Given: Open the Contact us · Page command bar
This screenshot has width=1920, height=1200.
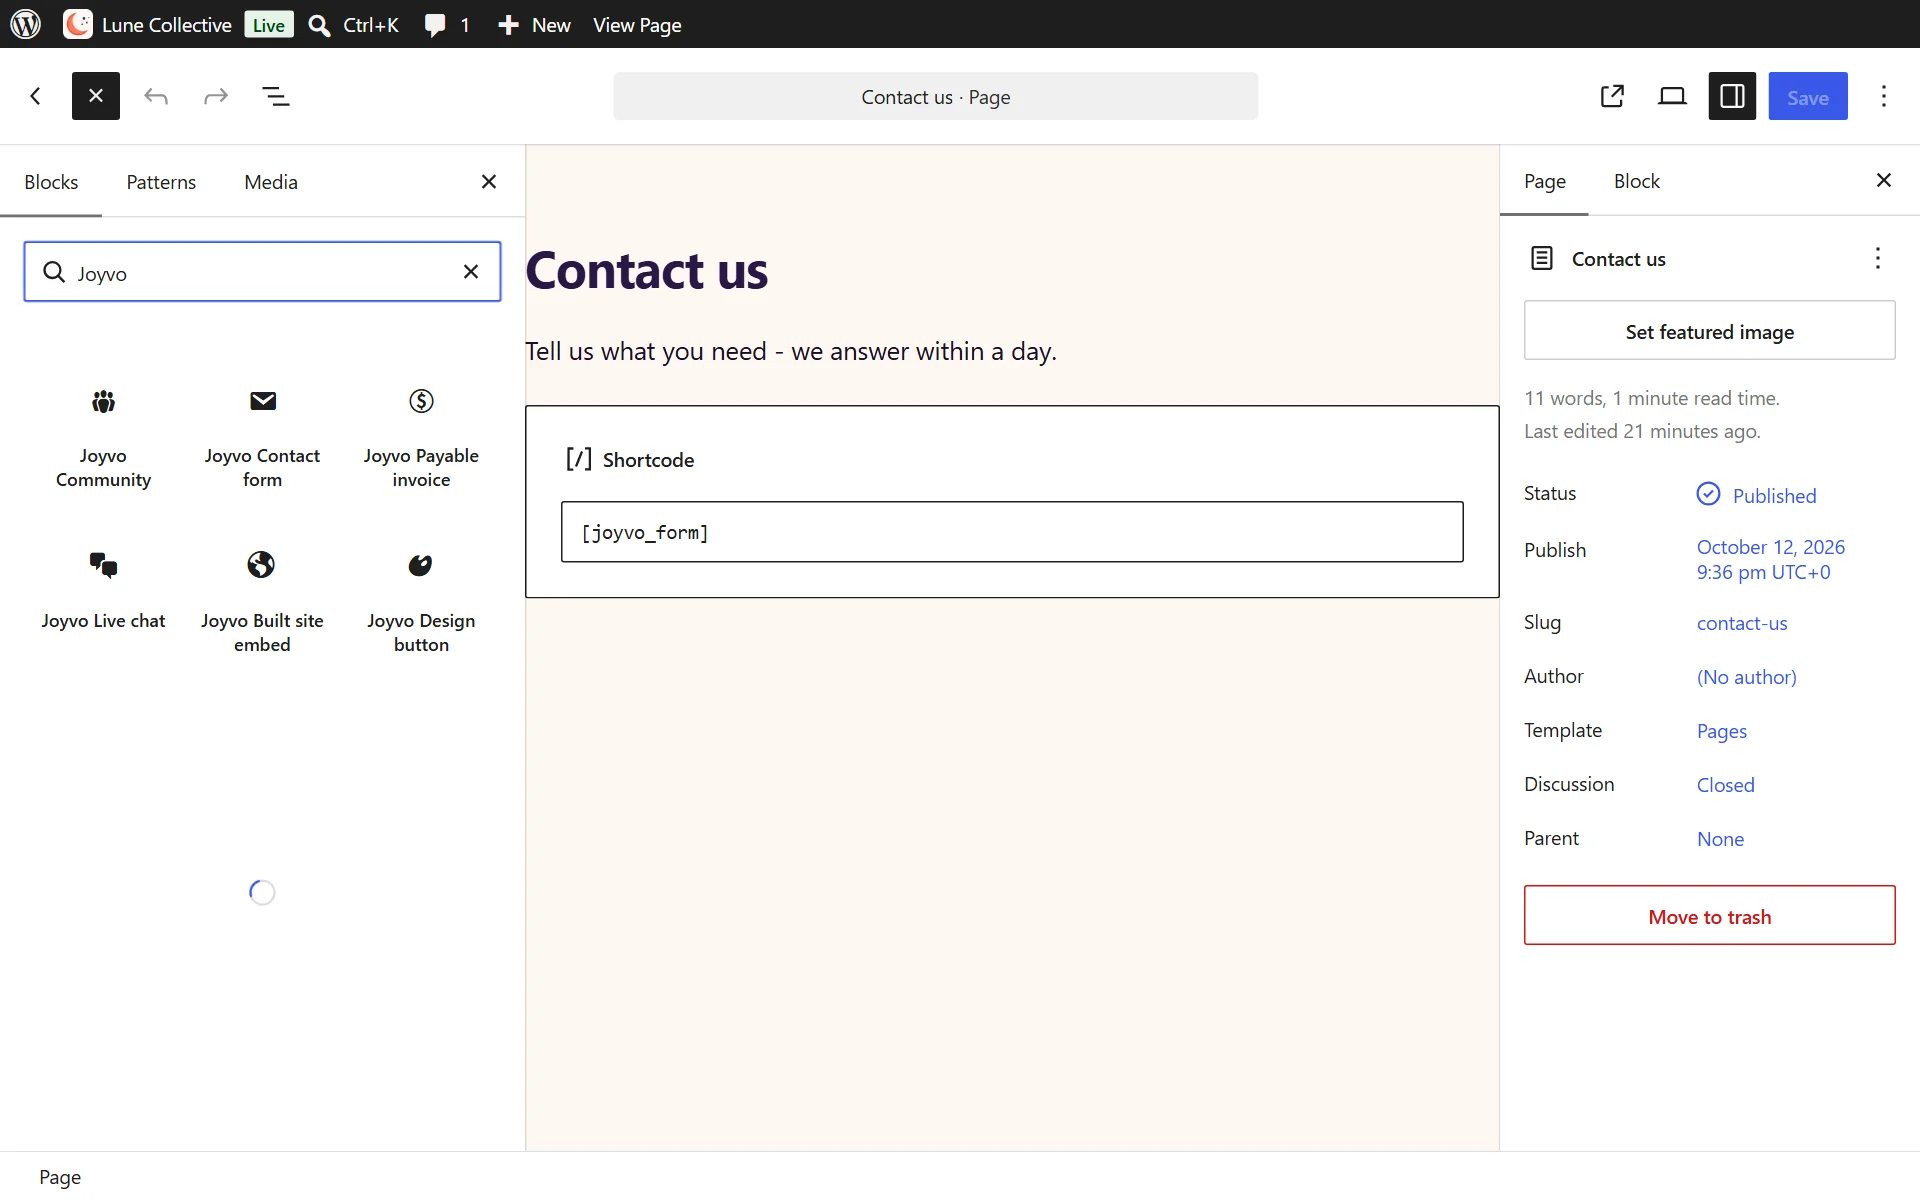Looking at the screenshot, I should click(x=936, y=96).
